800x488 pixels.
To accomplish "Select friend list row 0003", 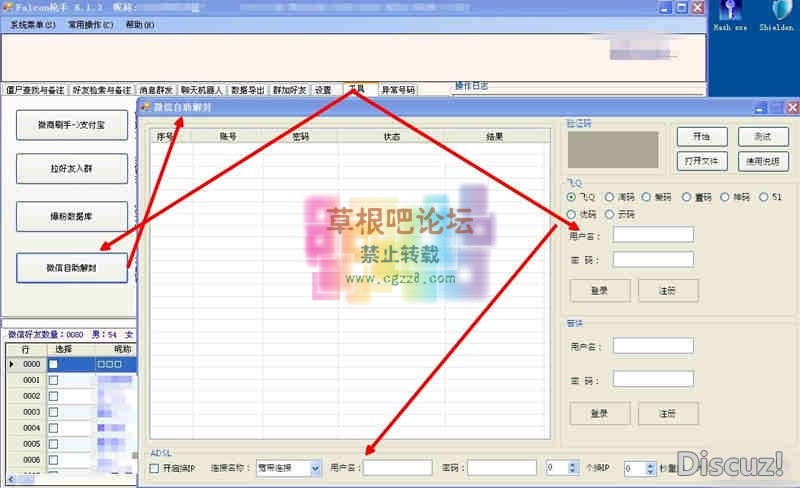I will (x=71, y=411).
